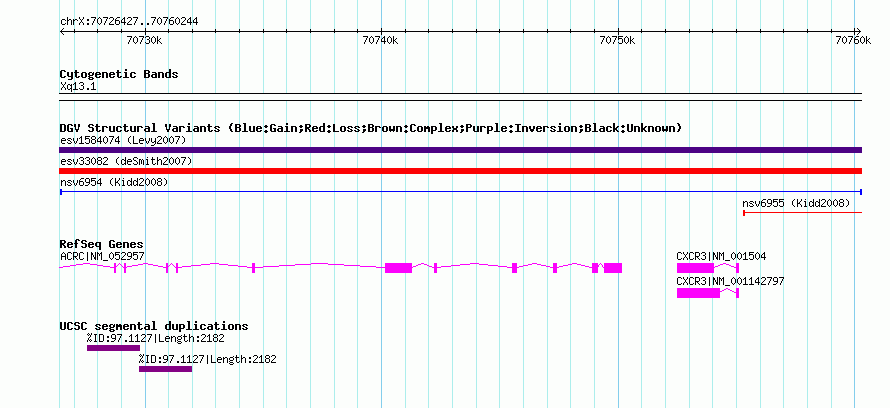Click the ACRC|NM_052957 gene label
Viewport: 890px width, 408px height.
[102, 256]
